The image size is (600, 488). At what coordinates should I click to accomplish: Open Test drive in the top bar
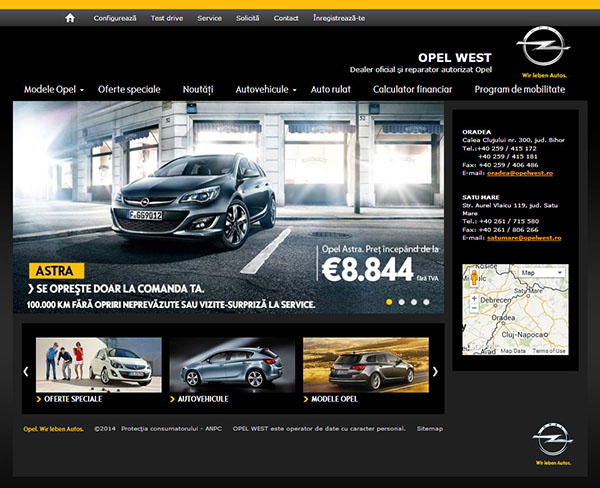[x=167, y=18]
